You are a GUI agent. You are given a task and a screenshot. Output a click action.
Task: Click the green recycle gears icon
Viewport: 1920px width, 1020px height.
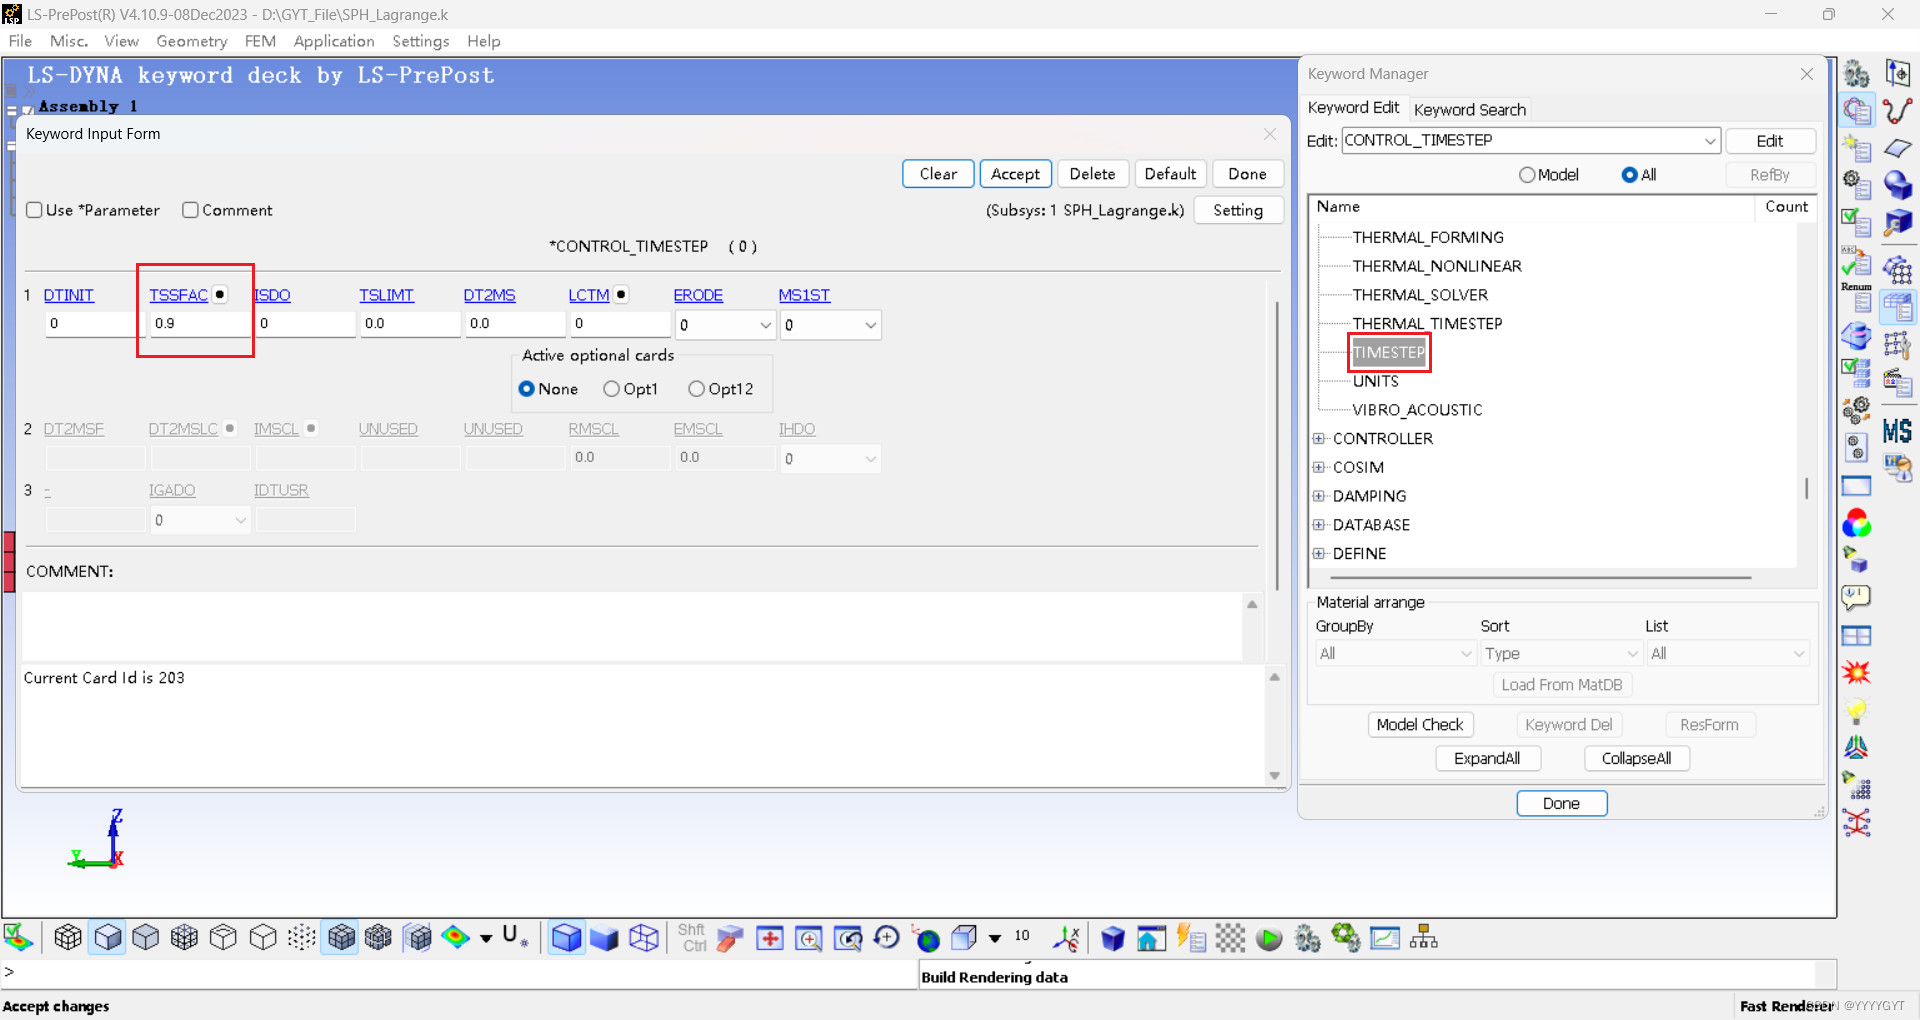[1346, 938]
